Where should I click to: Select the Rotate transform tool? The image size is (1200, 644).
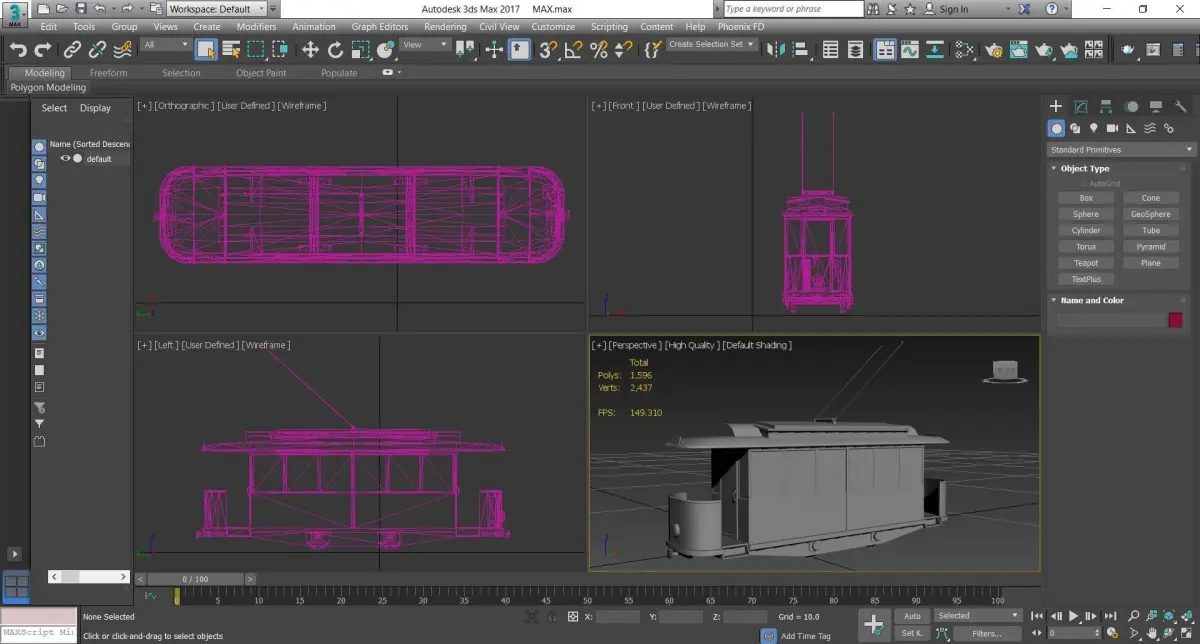335,49
